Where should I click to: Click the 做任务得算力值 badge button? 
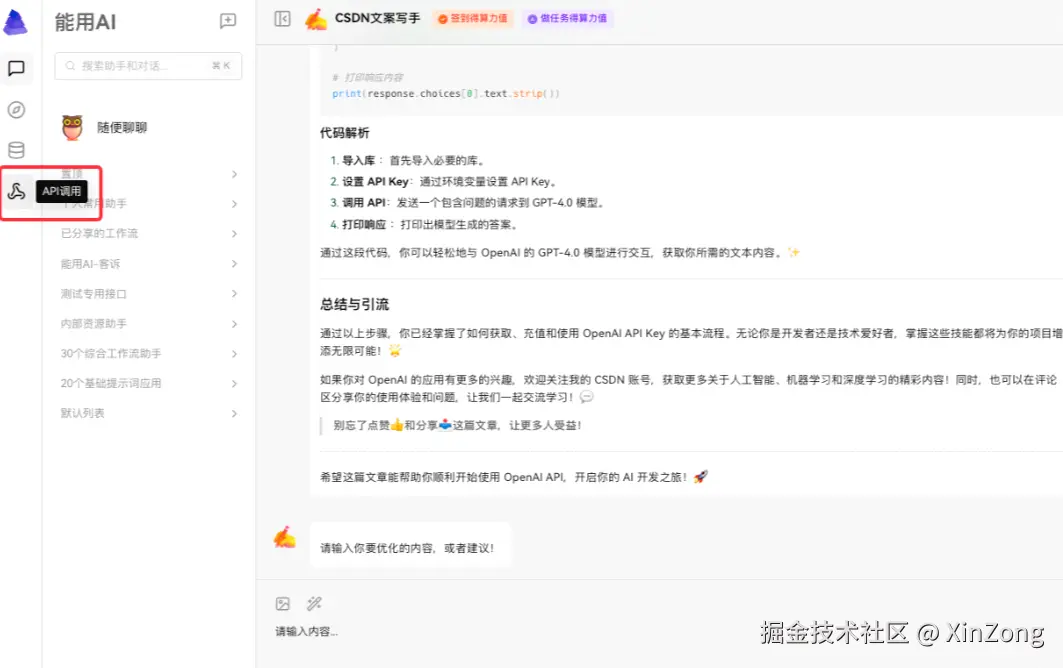(x=567, y=18)
